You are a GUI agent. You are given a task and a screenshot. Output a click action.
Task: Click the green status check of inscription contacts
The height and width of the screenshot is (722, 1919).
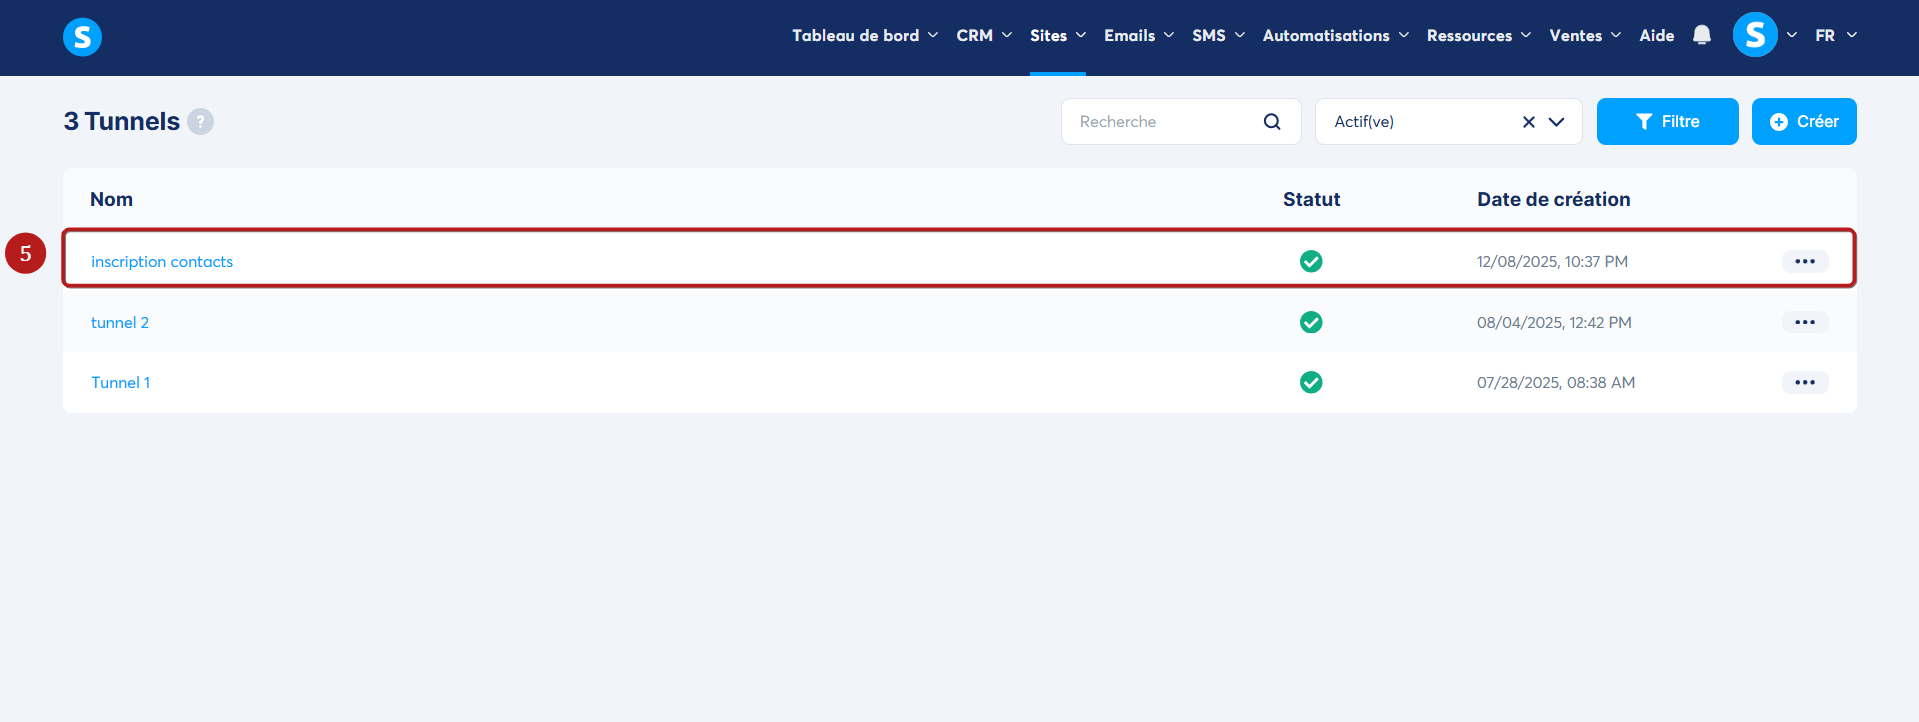1310,261
